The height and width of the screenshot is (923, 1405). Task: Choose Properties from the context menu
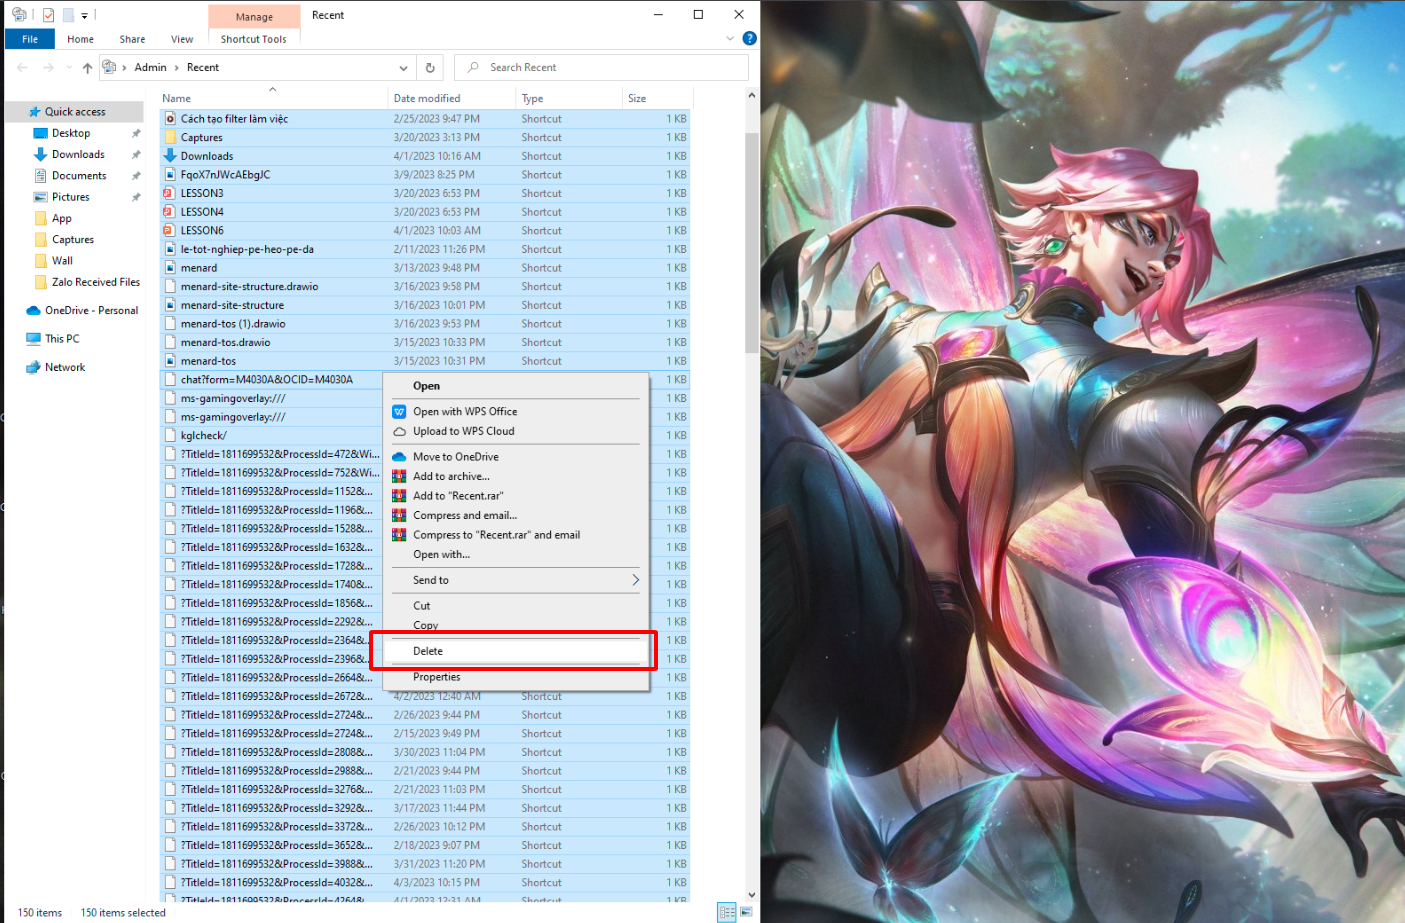point(515,677)
